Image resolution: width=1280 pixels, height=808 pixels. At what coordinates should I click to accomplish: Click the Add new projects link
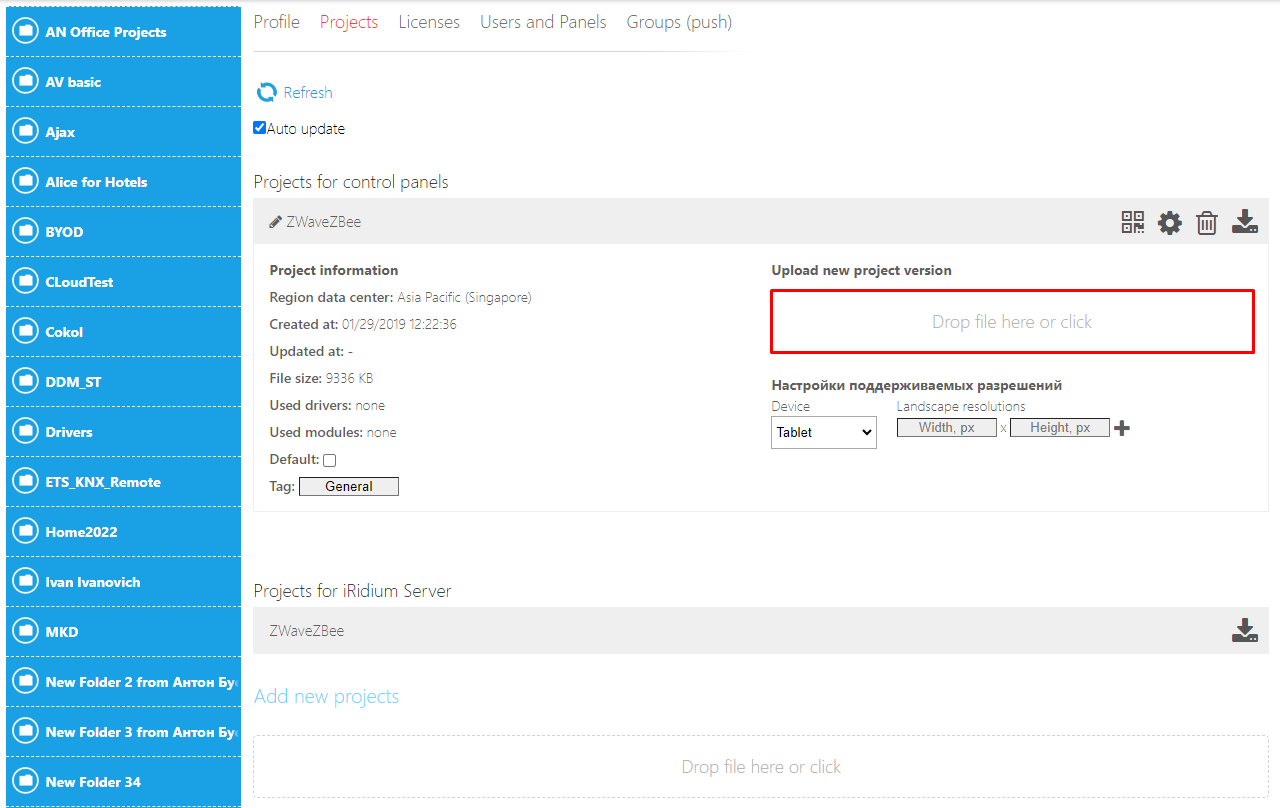point(326,697)
